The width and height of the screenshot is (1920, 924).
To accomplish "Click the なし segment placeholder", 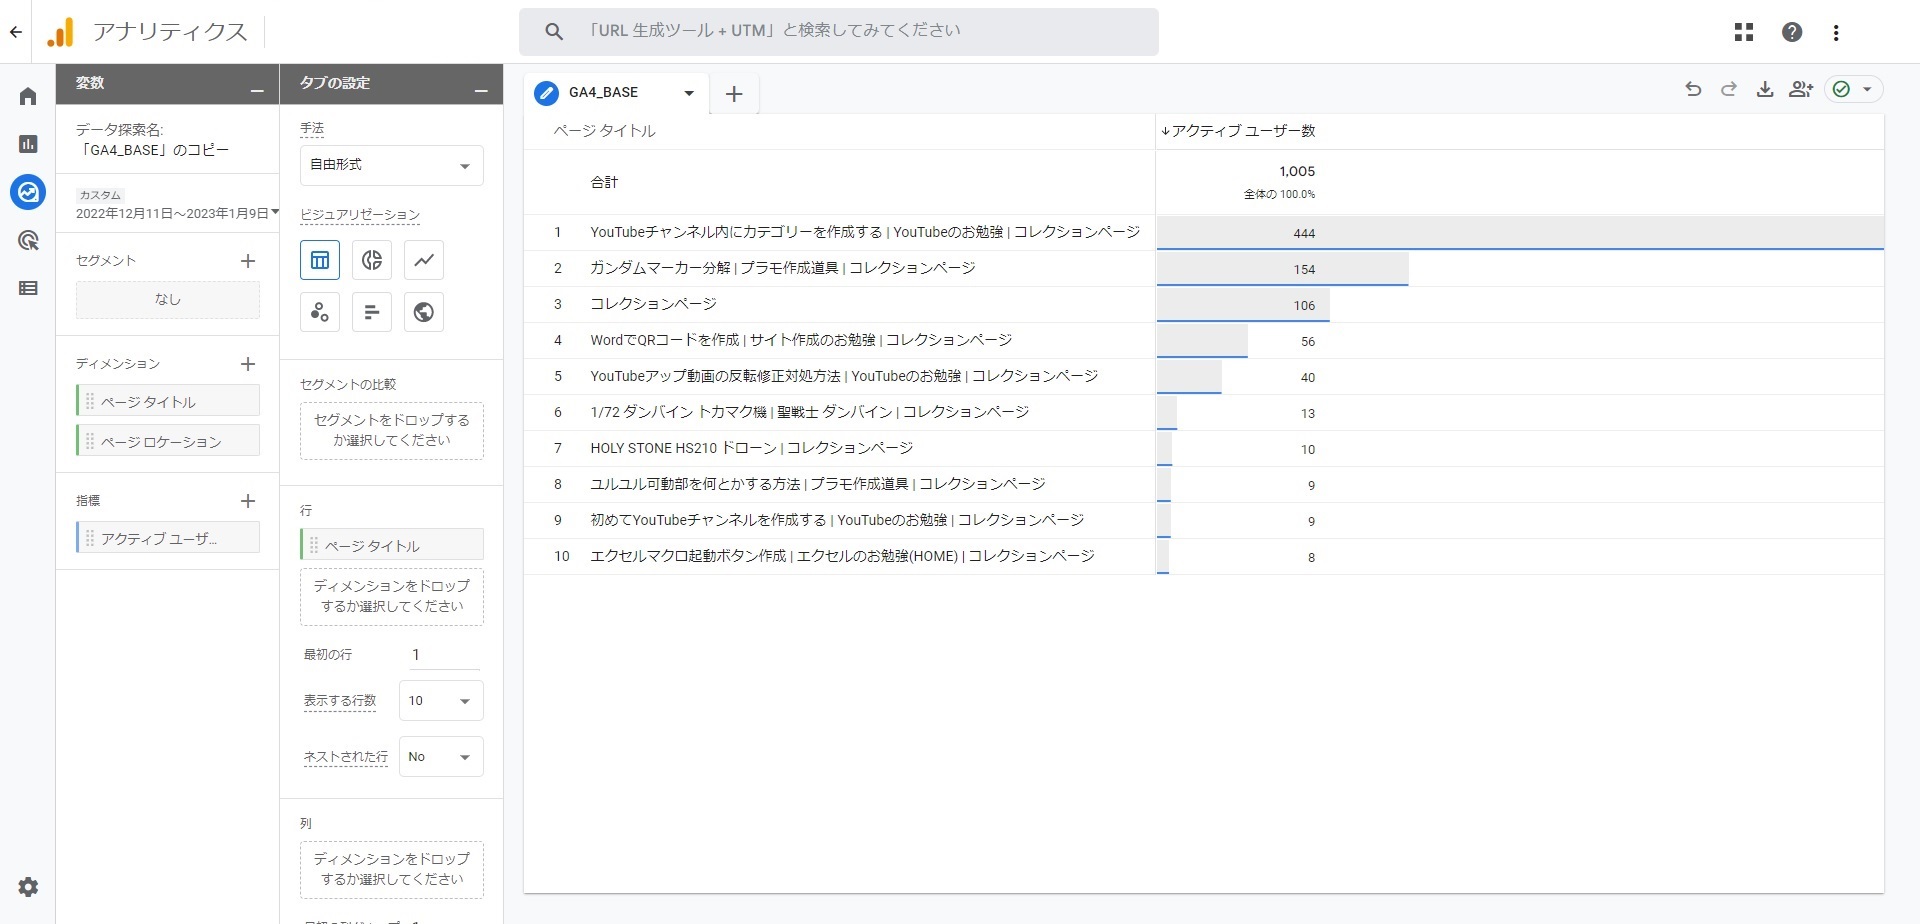I will 168,299.
